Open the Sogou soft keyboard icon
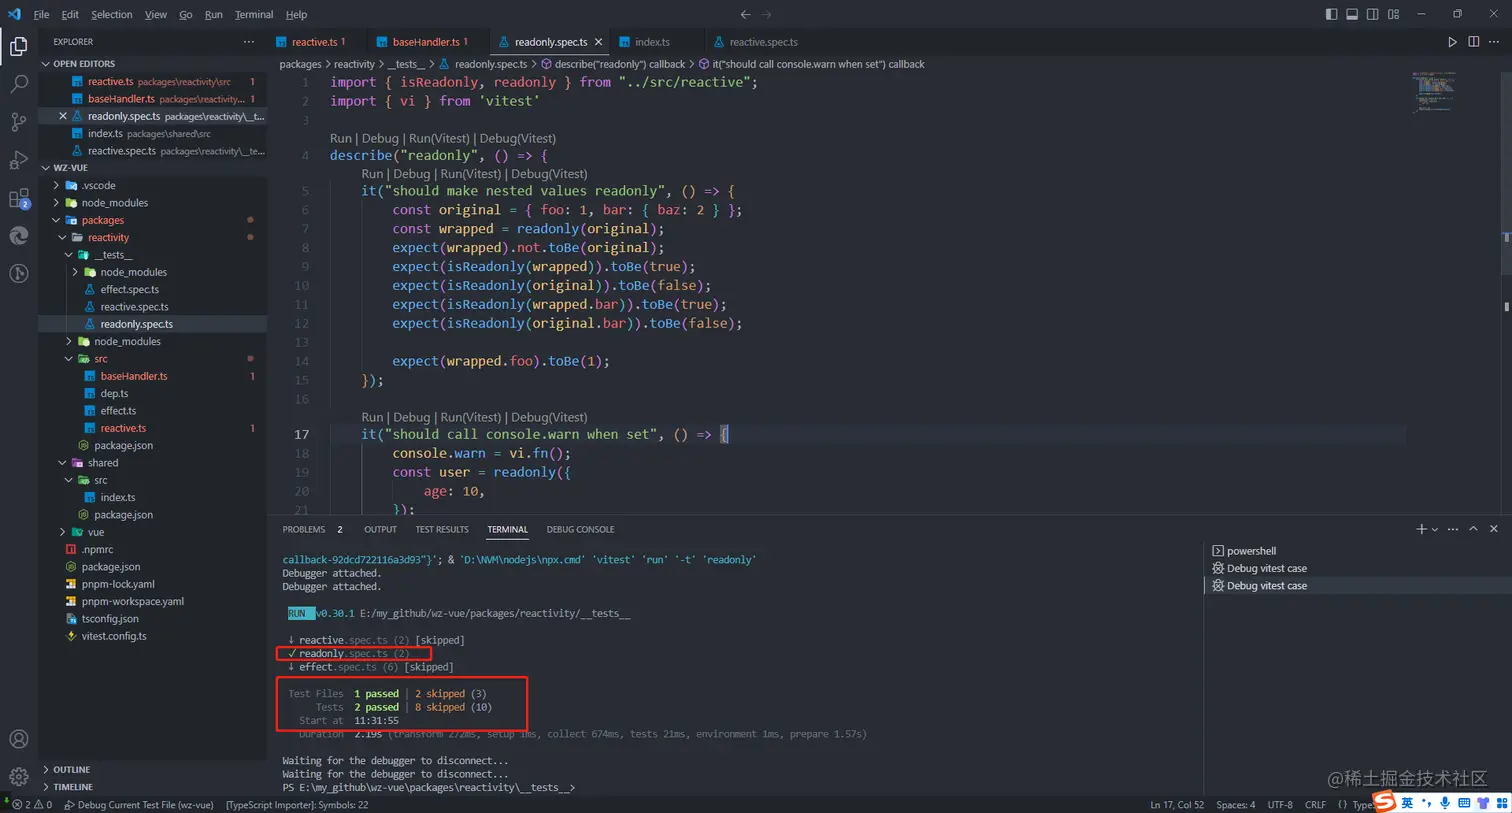 pos(1464,803)
